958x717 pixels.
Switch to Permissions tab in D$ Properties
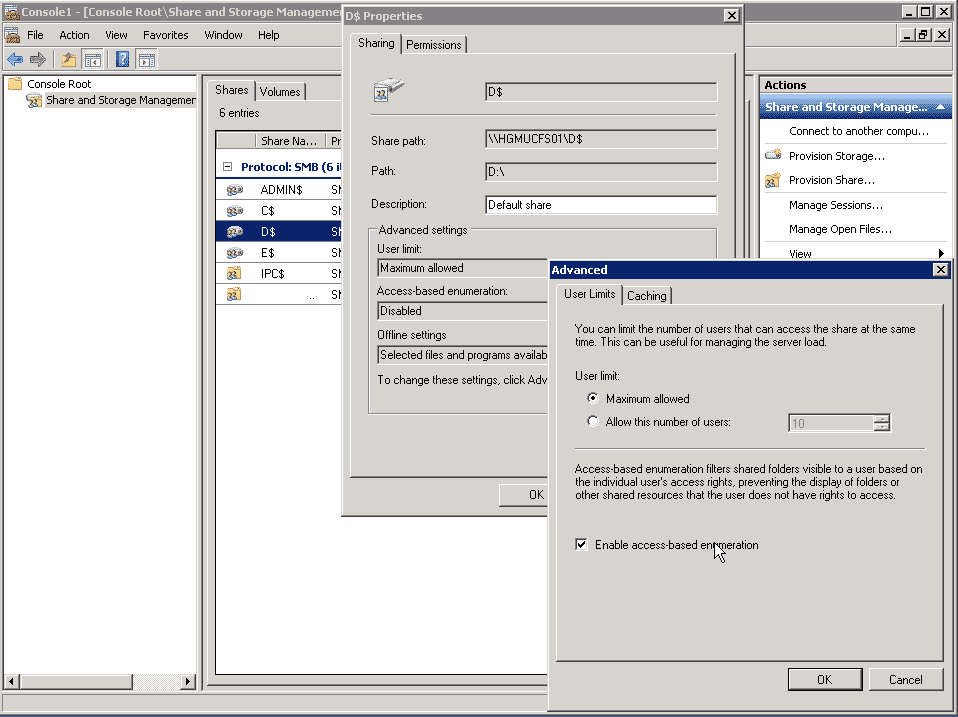[x=433, y=45]
